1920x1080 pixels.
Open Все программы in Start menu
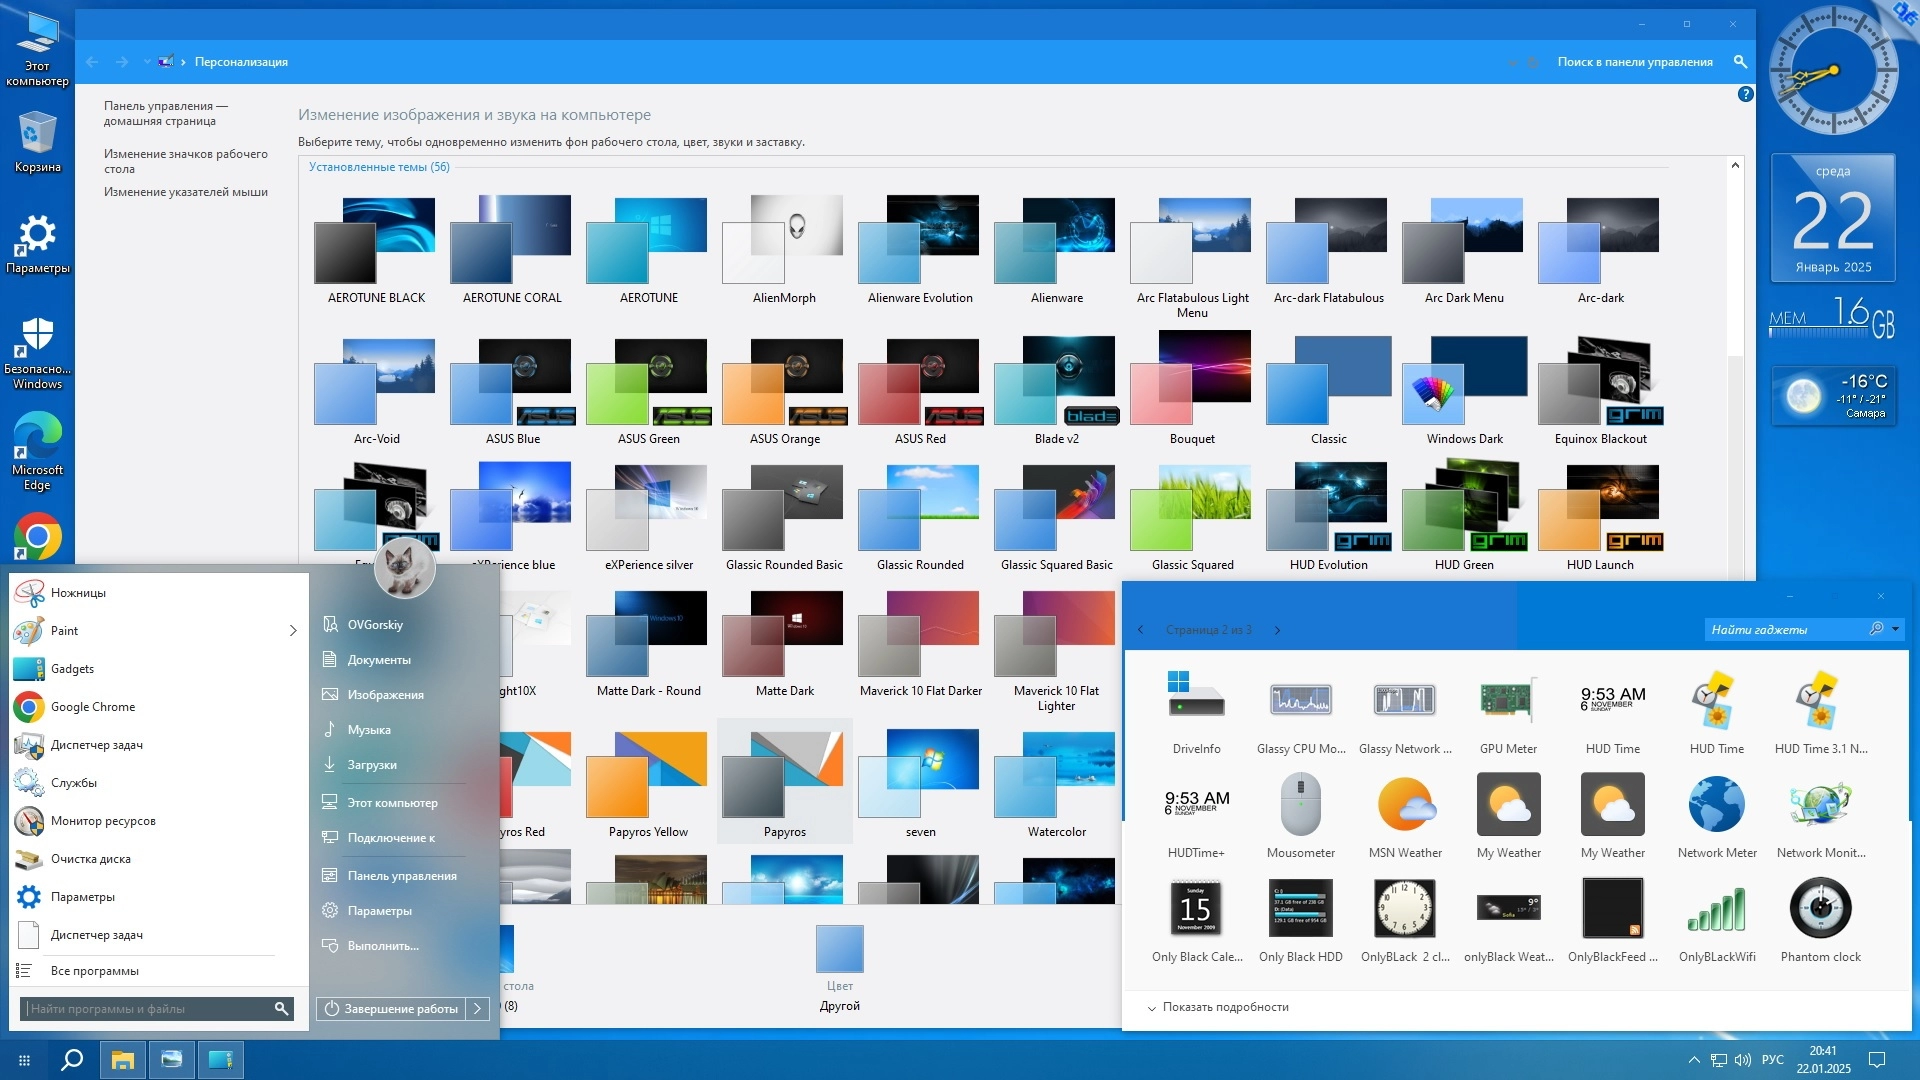(94, 971)
